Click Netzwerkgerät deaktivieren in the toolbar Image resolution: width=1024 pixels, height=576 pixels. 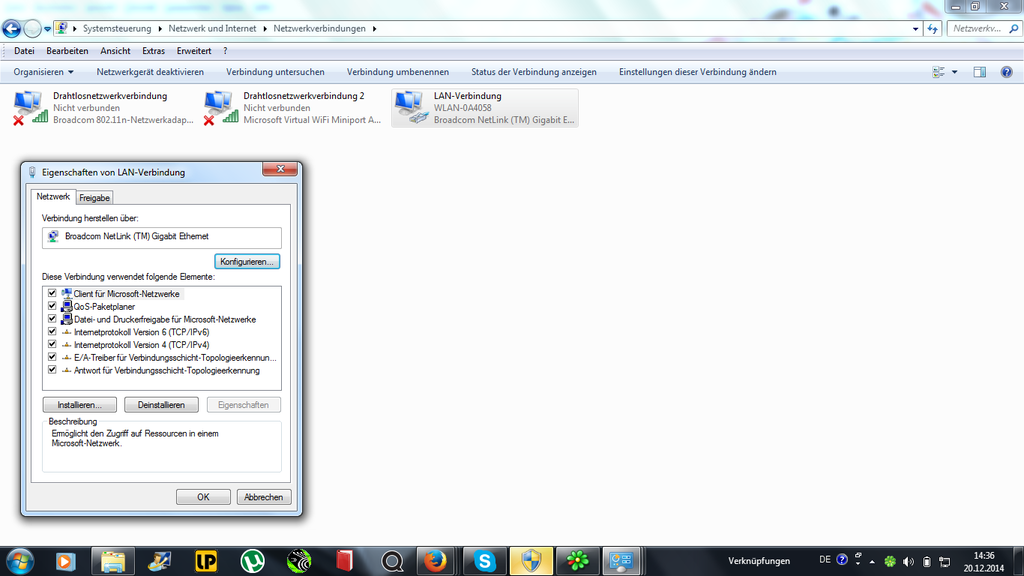coord(150,72)
